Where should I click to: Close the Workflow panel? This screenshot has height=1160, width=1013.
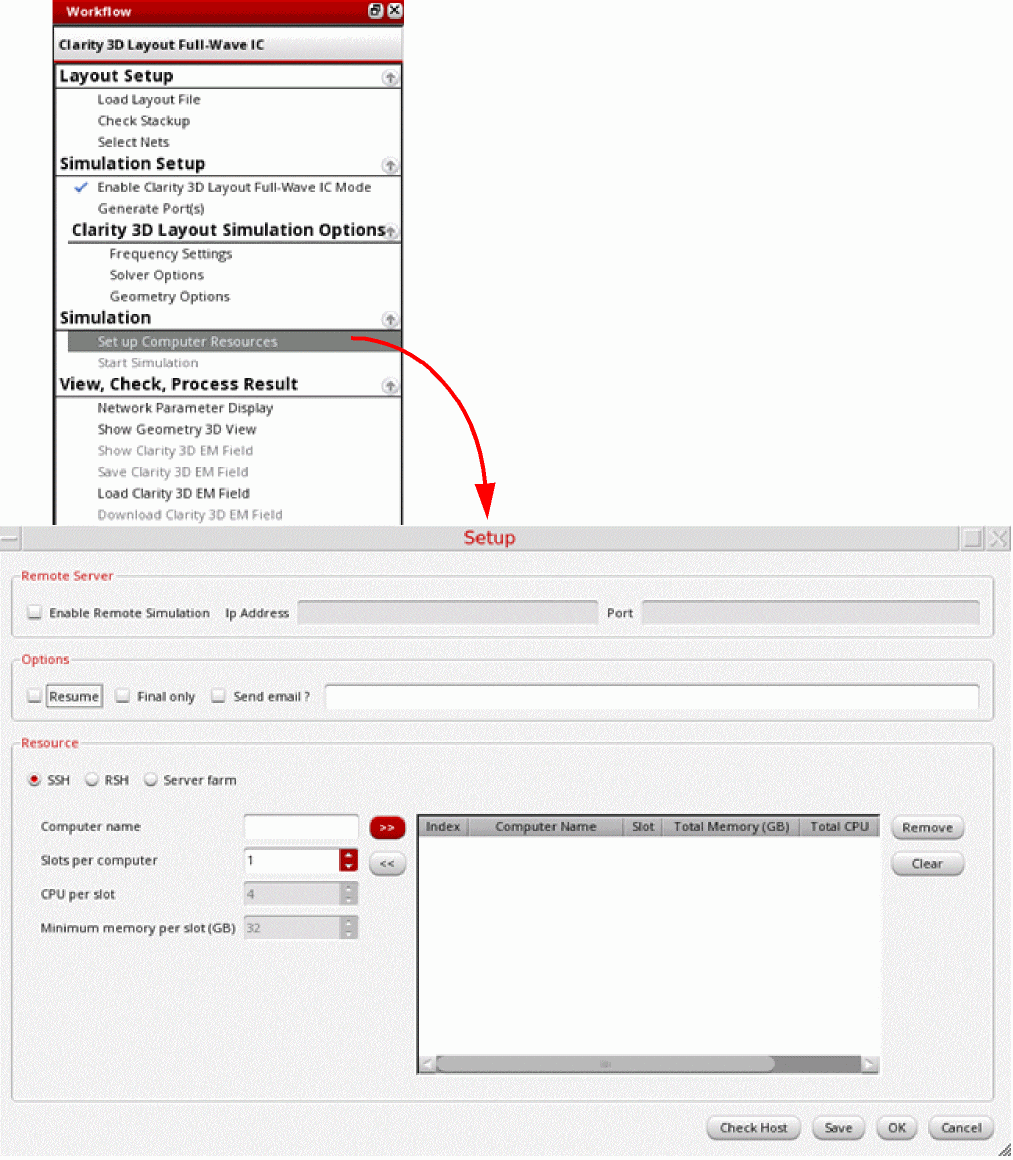tap(394, 10)
